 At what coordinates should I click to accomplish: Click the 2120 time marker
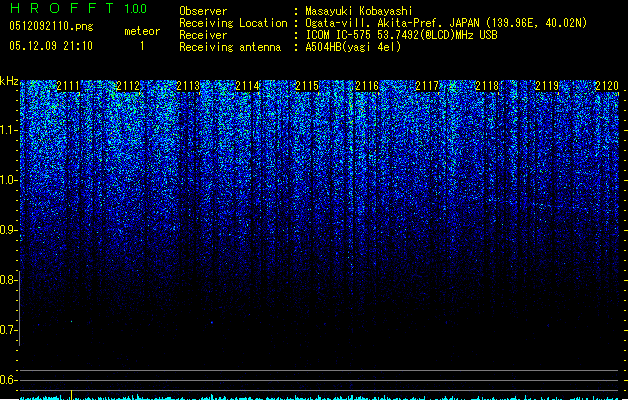pyautogui.click(x=607, y=86)
